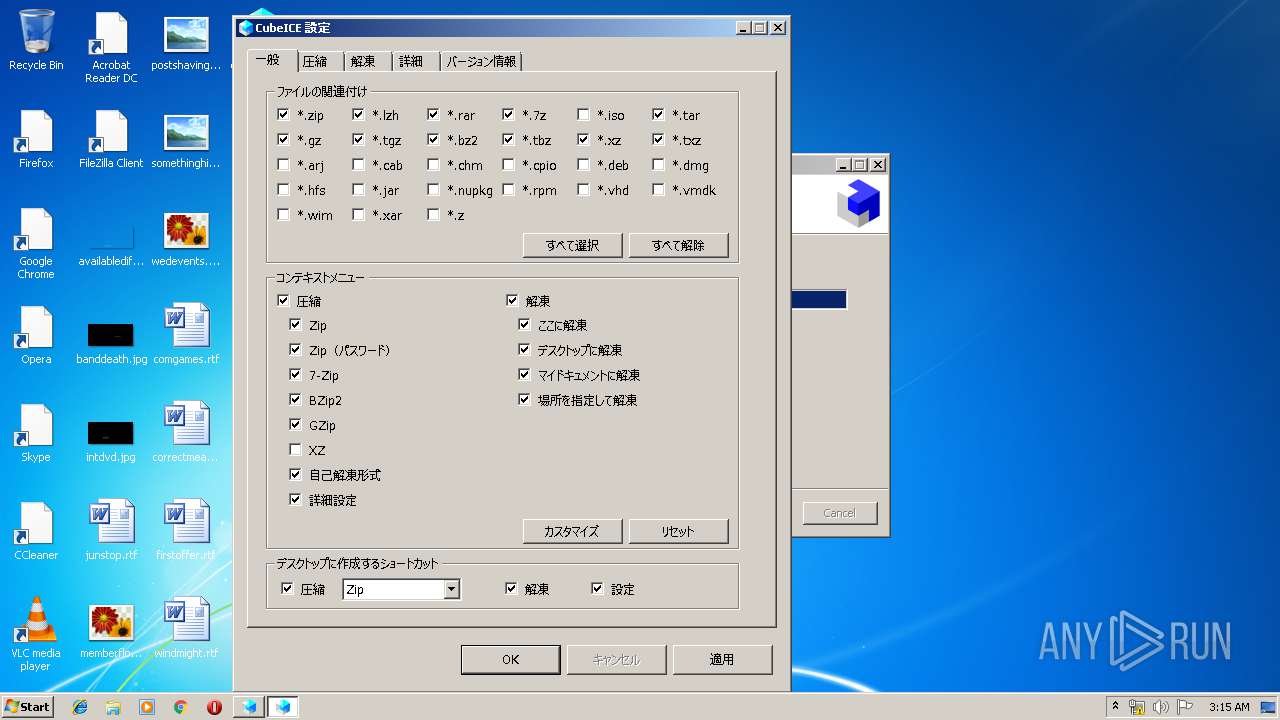Select windmight.rtf document icon
1280x720 pixels.
186,629
